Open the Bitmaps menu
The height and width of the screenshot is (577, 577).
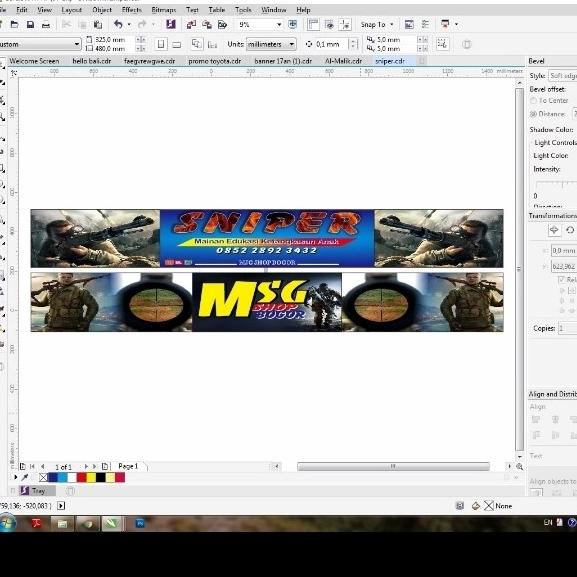point(164,10)
